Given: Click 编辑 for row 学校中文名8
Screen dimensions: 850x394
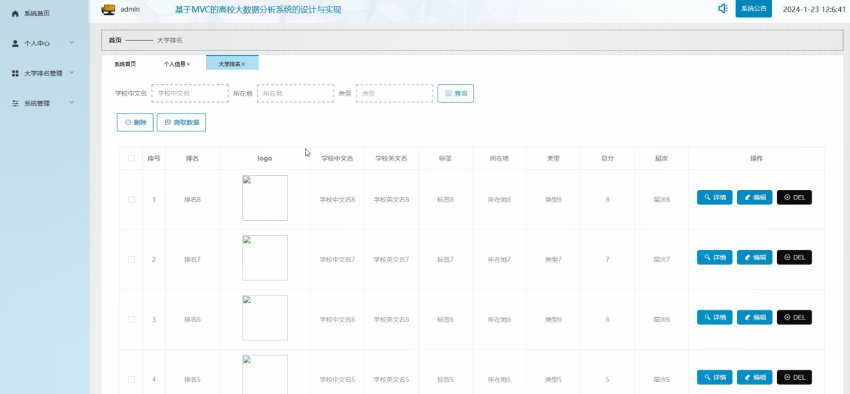Looking at the screenshot, I should [x=755, y=197].
